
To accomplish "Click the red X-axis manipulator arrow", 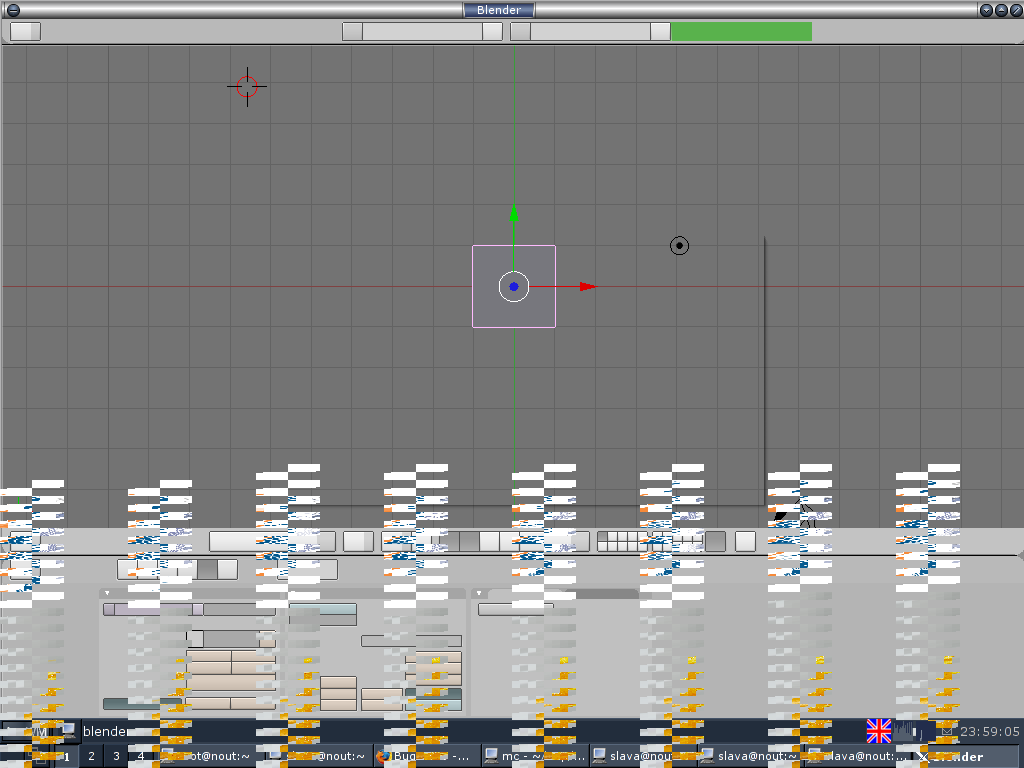I will coord(587,287).
